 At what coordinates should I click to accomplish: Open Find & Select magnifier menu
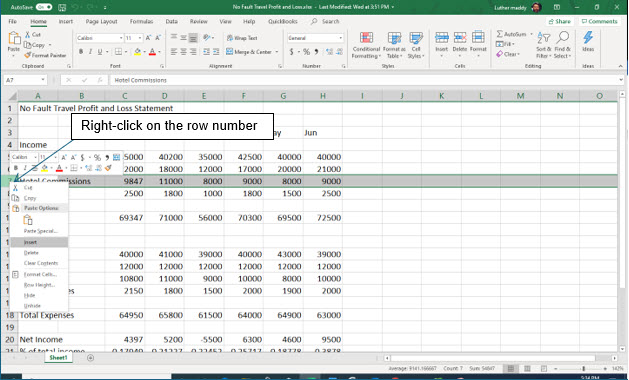562,45
